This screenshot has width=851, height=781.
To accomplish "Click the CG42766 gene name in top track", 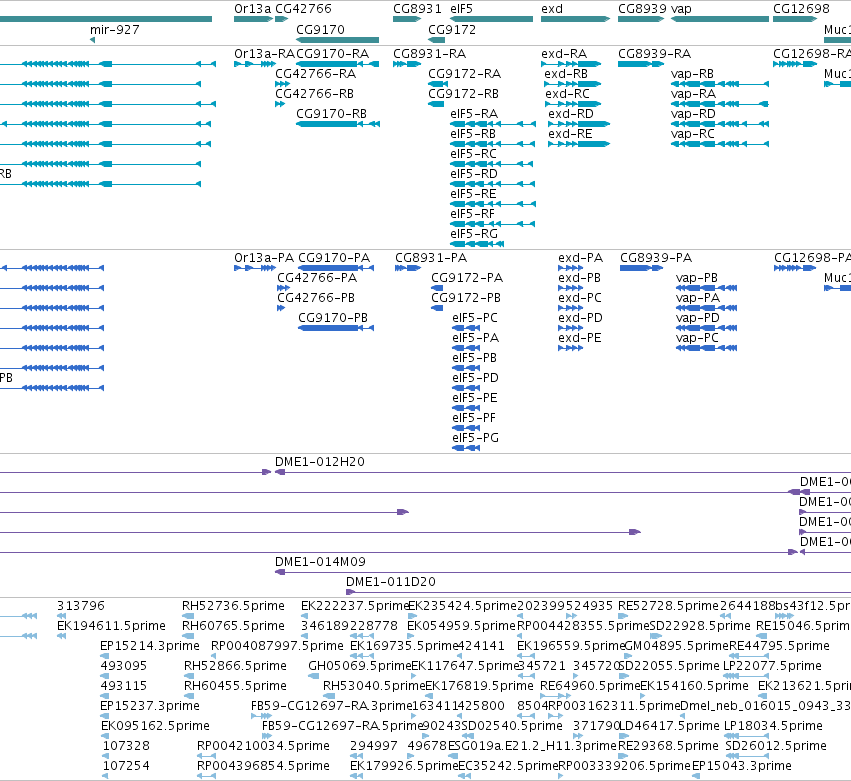I will point(303,9).
